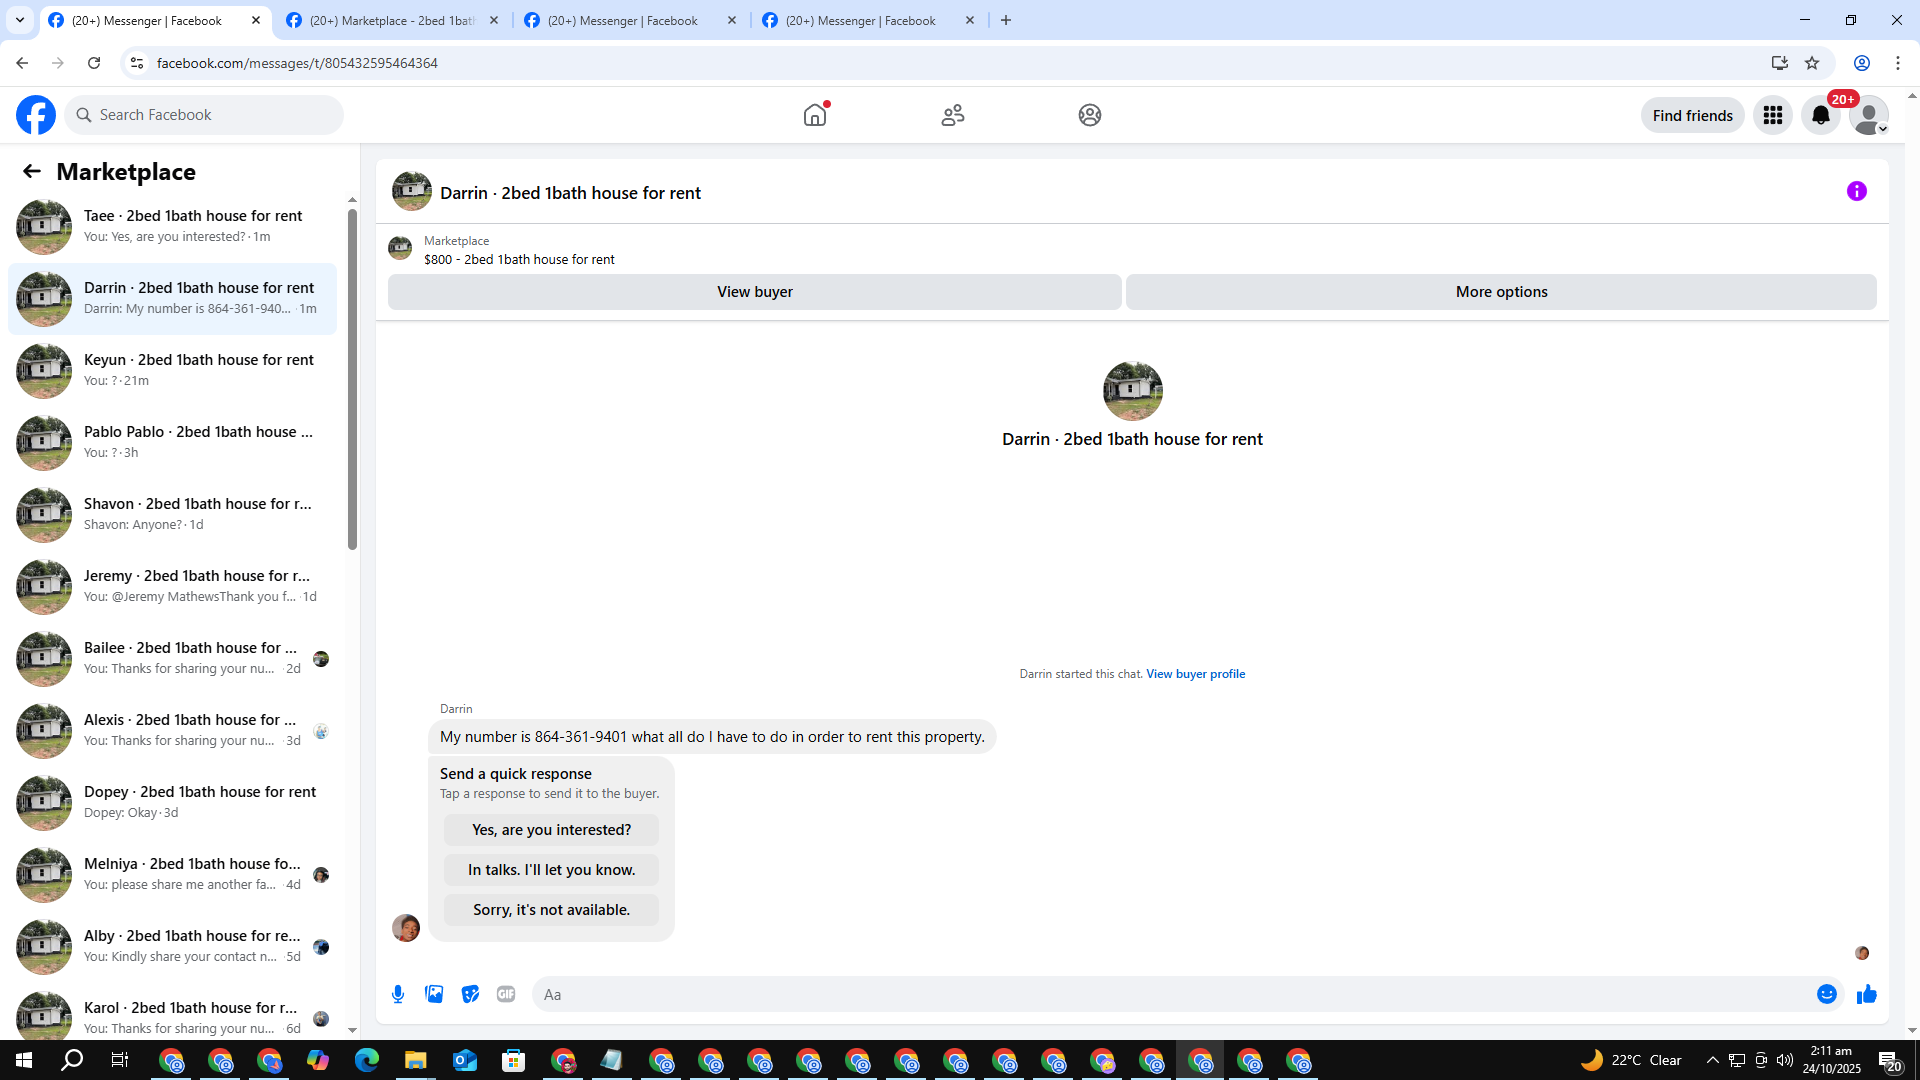
Task: Open the volume control in system tray
Action: (1785, 1060)
